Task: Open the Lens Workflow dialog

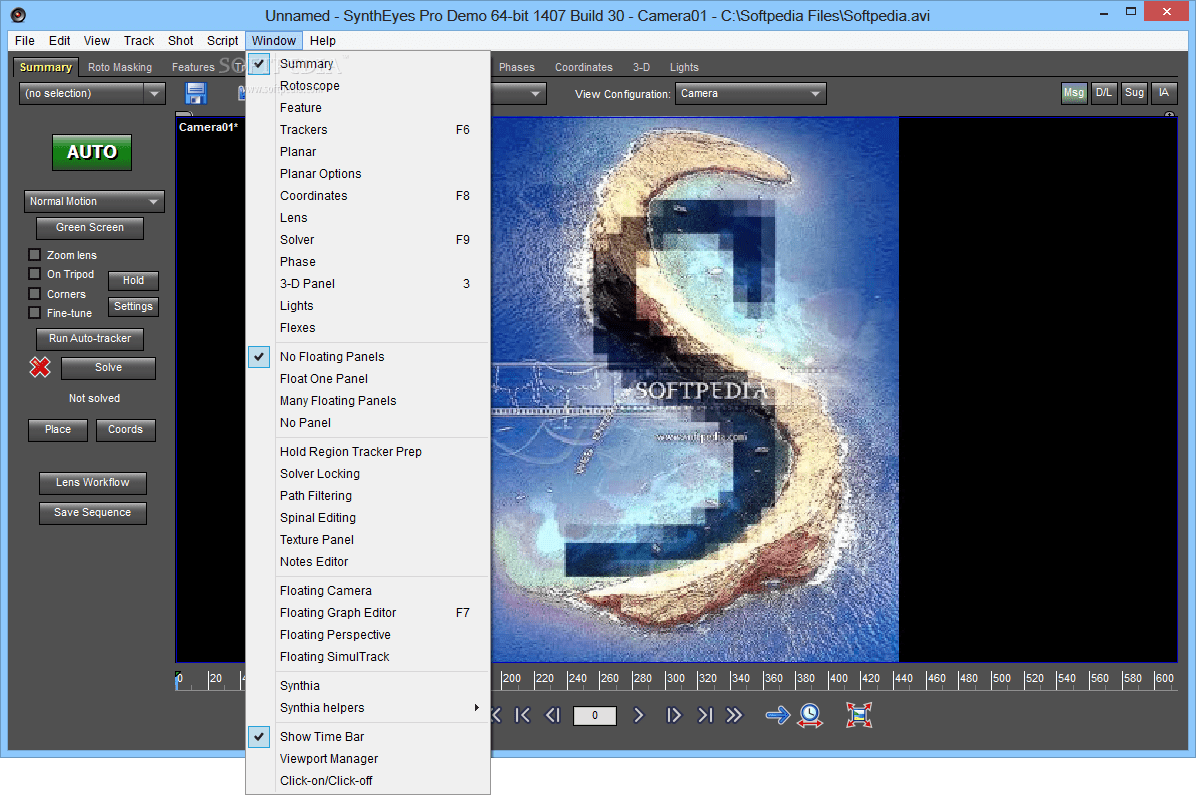Action: [x=92, y=483]
